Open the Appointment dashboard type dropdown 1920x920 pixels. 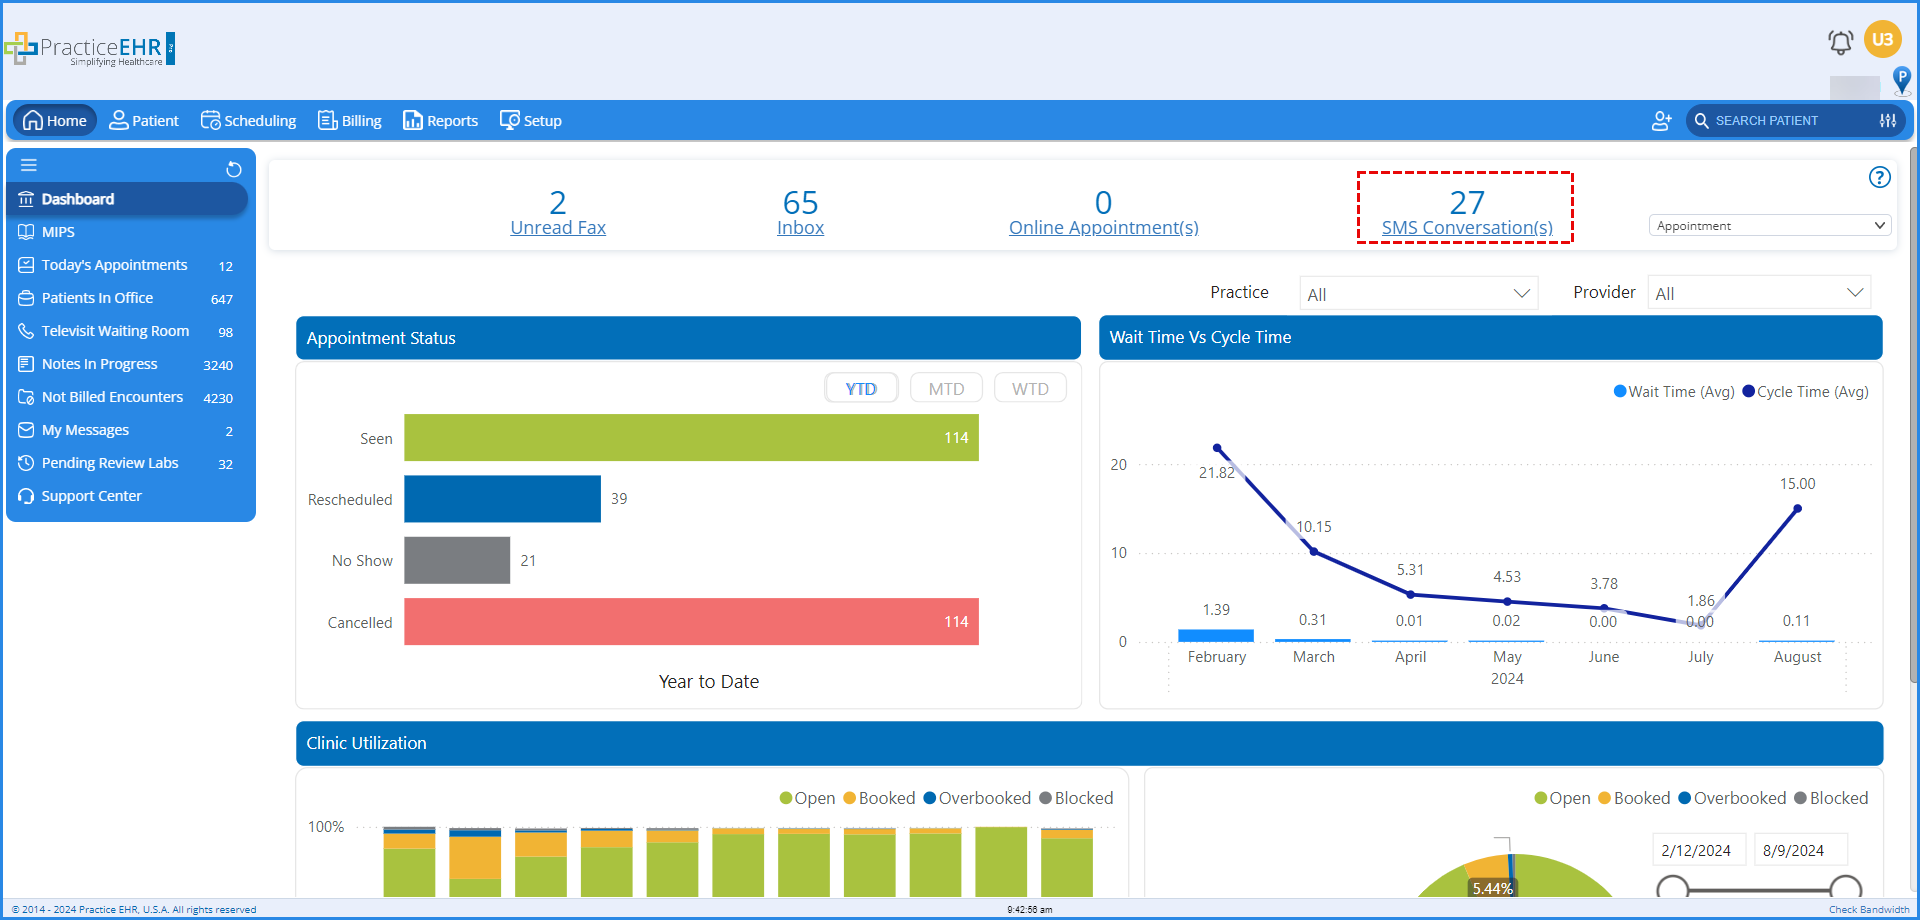coord(1770,226)
